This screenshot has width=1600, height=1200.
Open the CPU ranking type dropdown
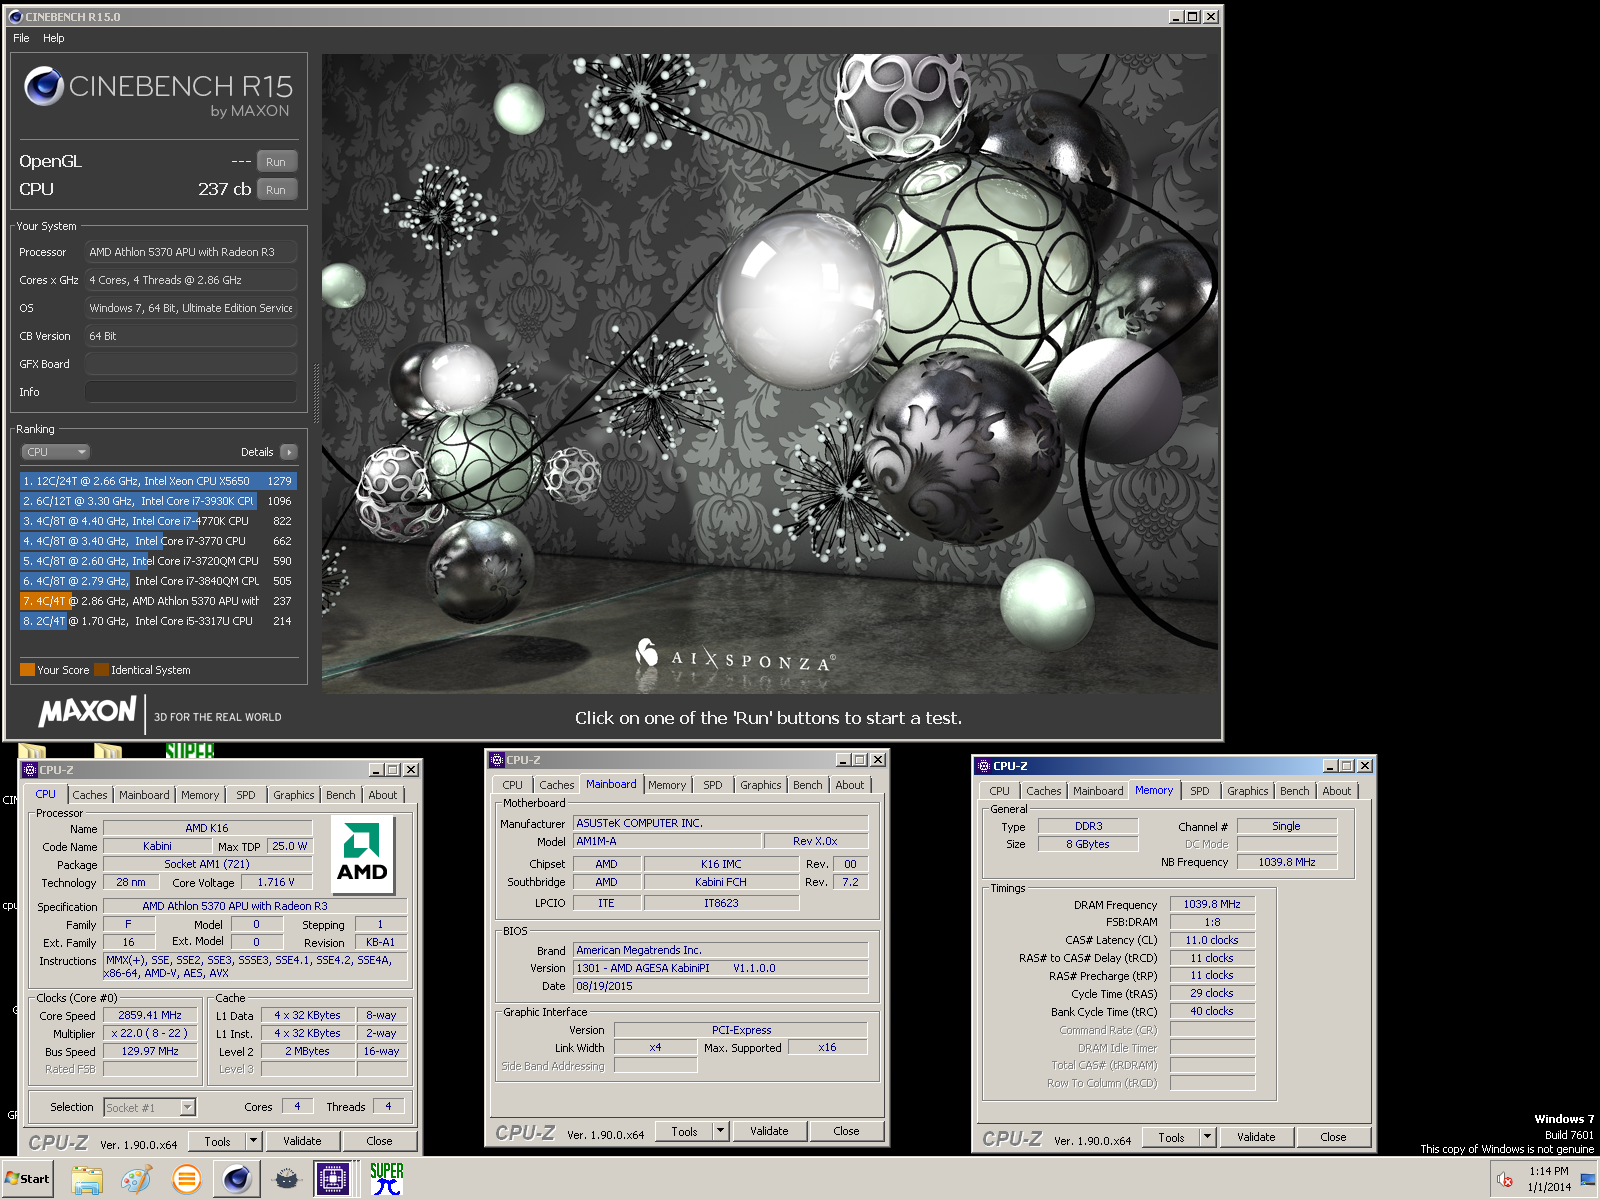56,452
